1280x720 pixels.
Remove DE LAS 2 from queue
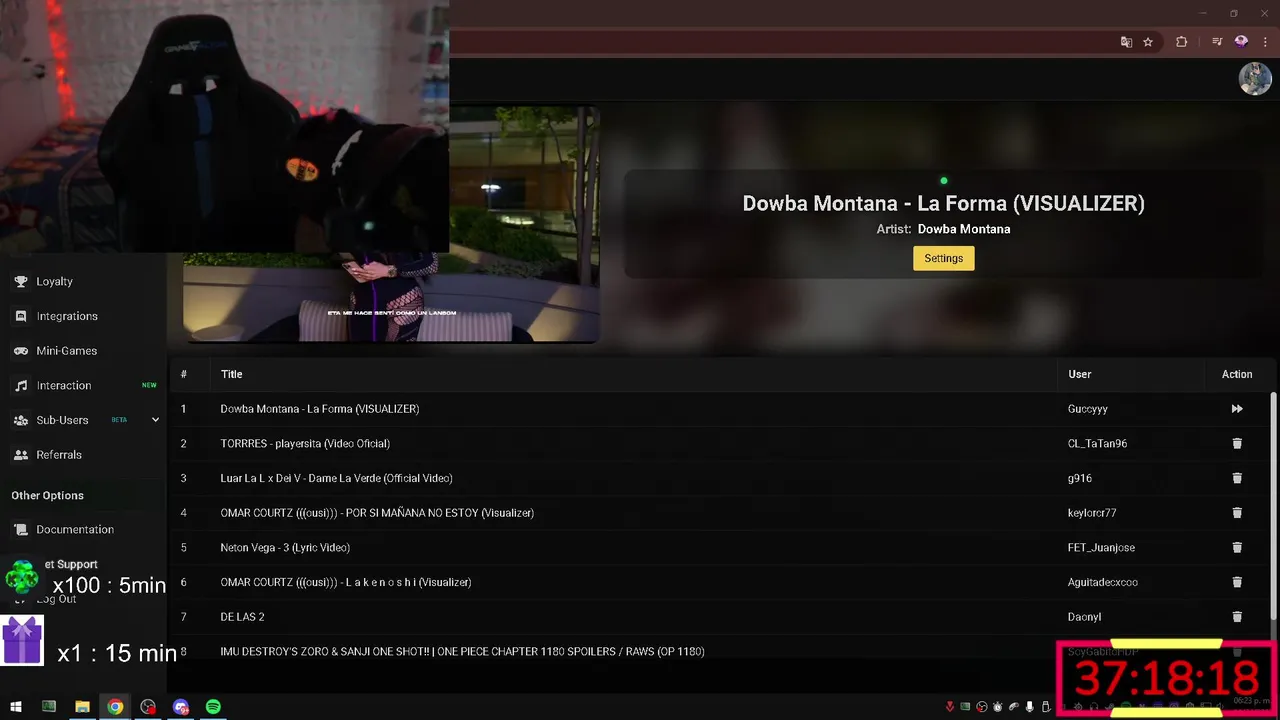pos(1237,617)
